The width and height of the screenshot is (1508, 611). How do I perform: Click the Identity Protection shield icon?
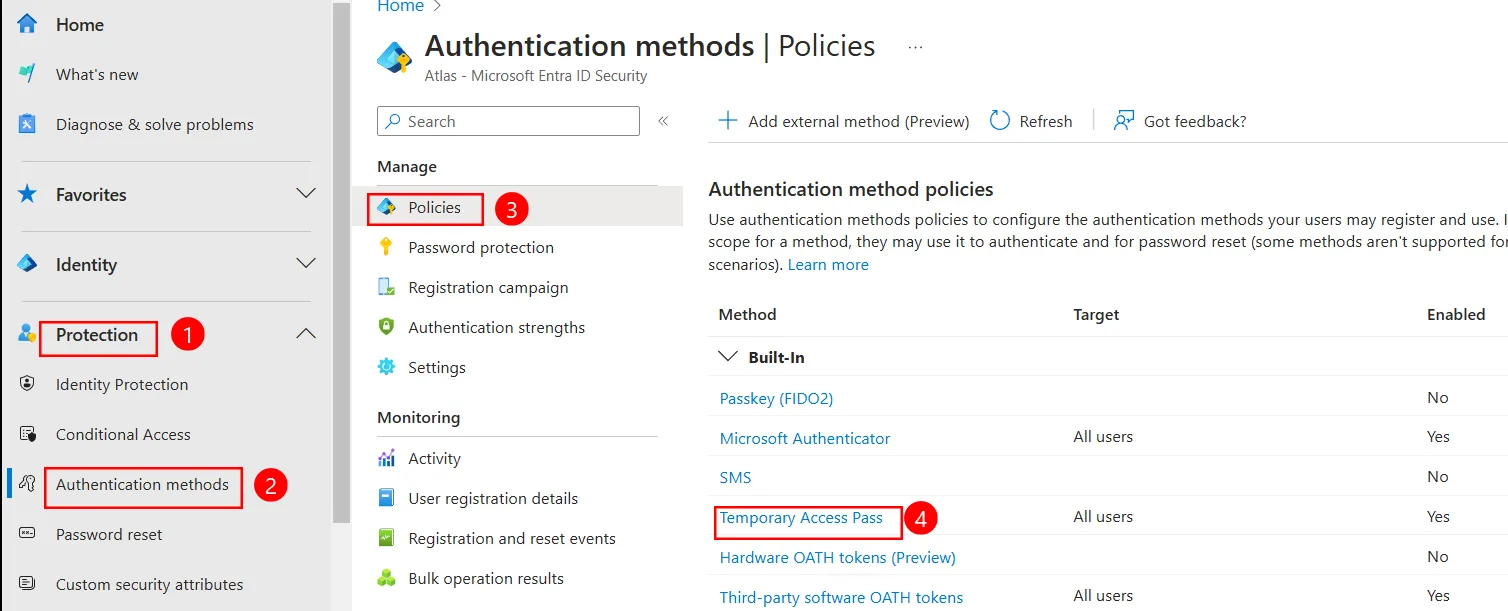[27, 384]
